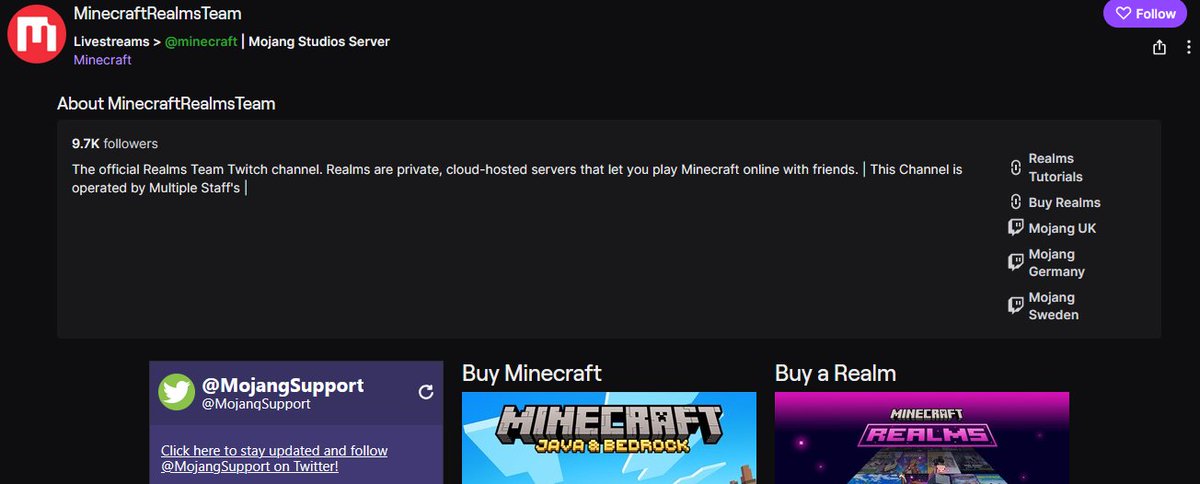Screen dimensions: 1200x484
Task: Click the Twitch icon beside Mojang UK
Action: coord(1015,228)
